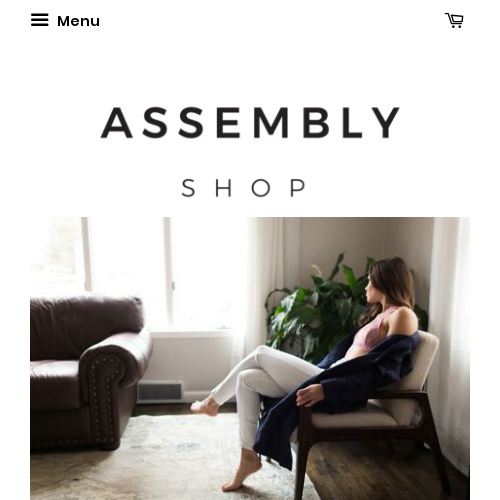Click the "Menu" text label
Viewport: 500px width, 500px height.
point(78,21)
